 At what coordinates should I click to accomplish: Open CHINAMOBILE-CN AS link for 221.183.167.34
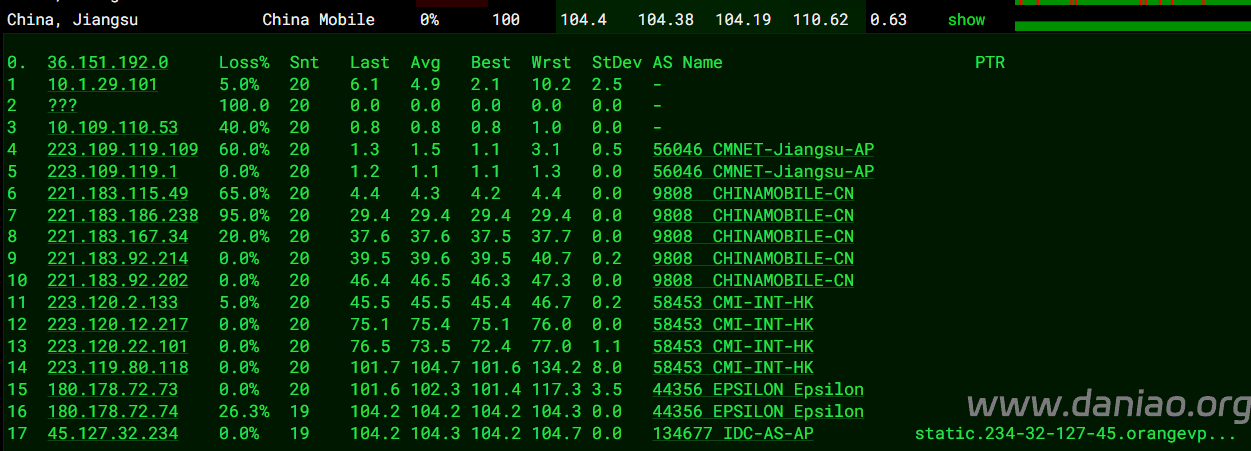[x=753, y=237]
